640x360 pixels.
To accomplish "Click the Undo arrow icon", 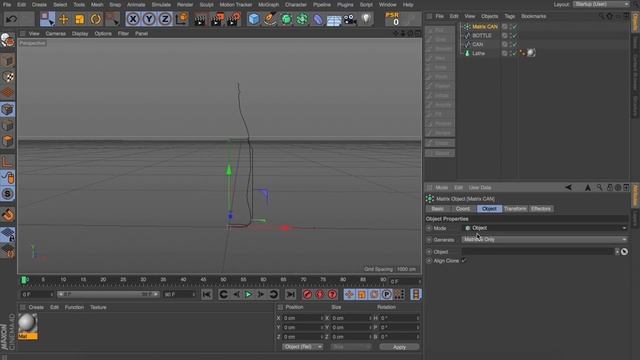I will coord(12,19).
